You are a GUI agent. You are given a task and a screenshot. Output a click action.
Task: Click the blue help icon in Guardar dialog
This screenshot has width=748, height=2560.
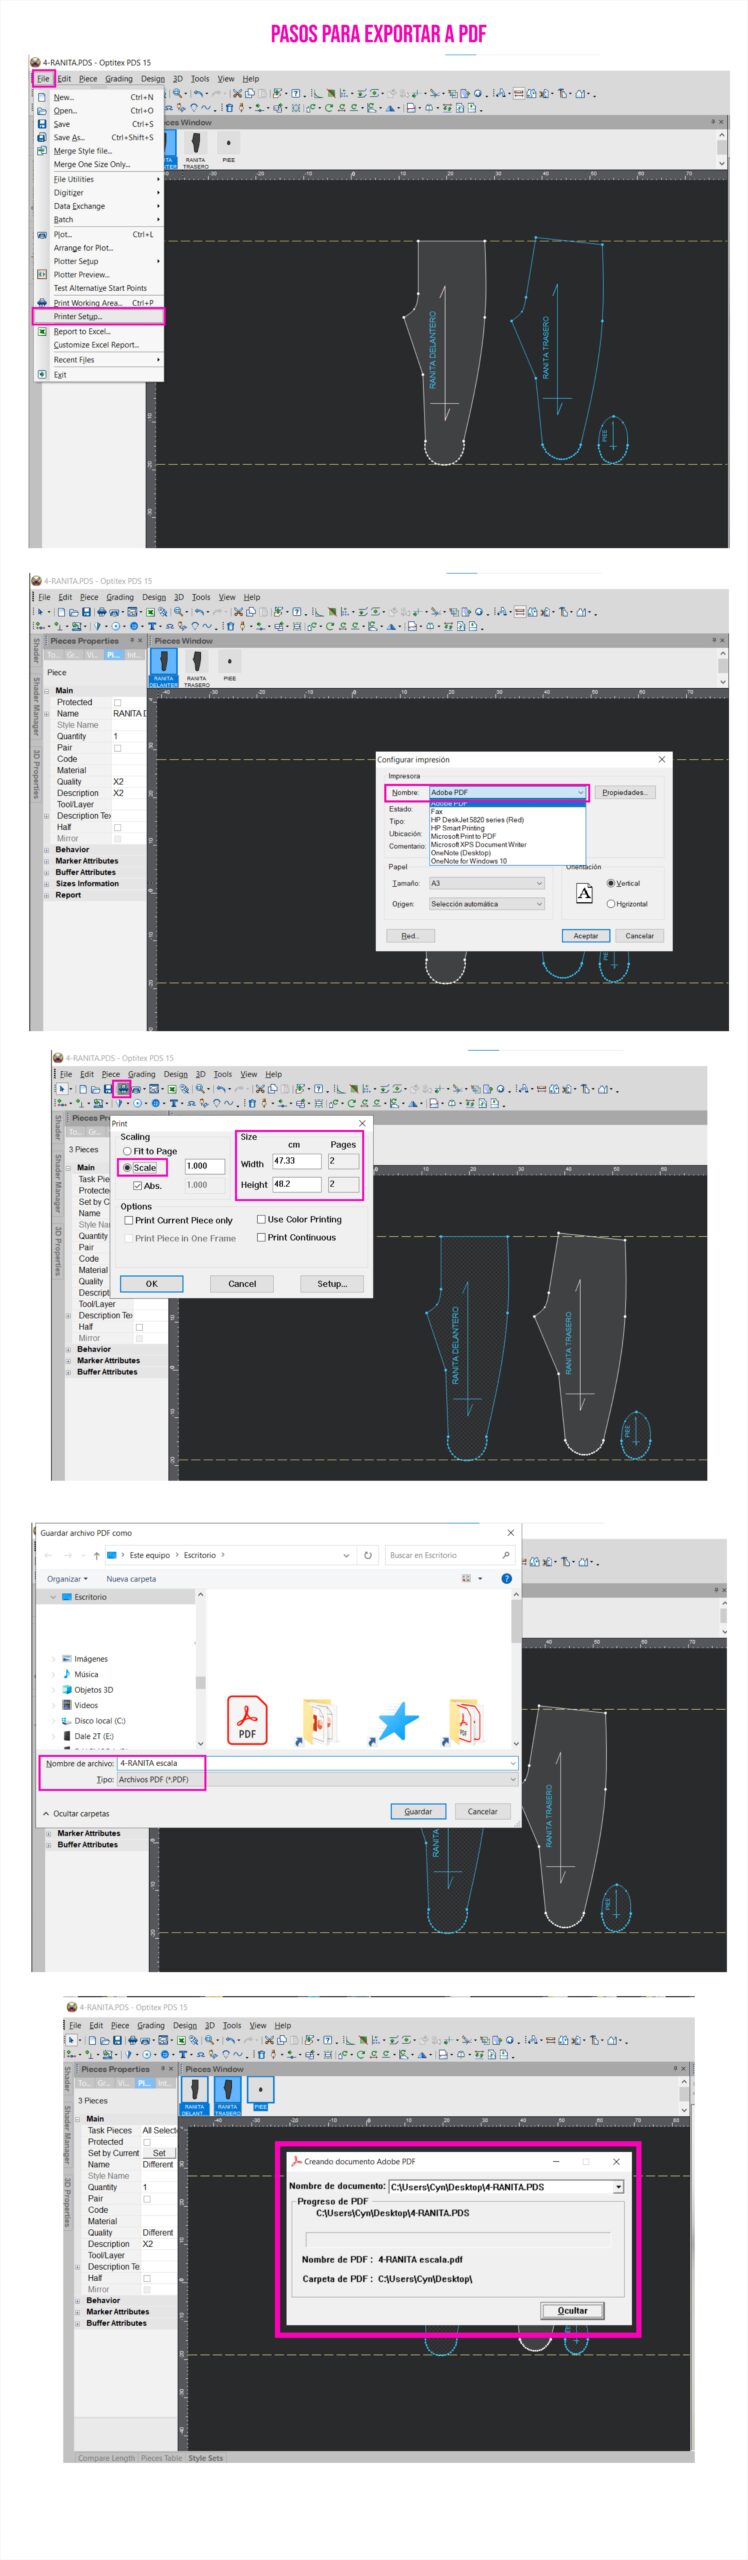[x=506, y=1578]
